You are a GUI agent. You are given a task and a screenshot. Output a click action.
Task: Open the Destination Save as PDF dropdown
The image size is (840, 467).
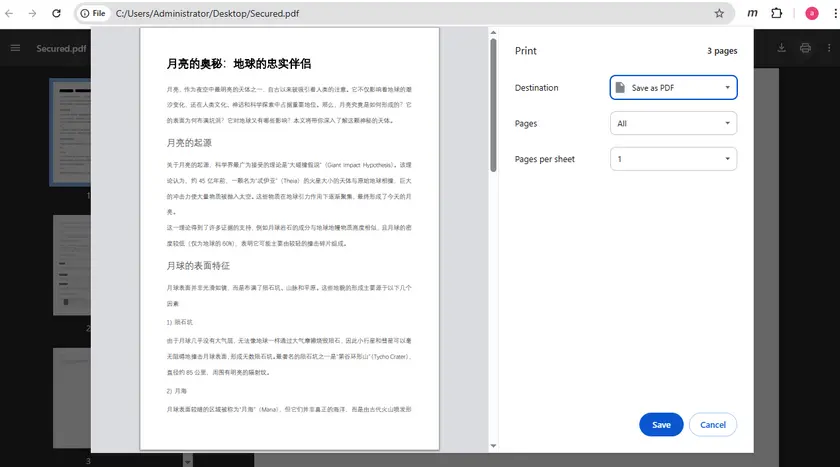(x=673, y=87)
